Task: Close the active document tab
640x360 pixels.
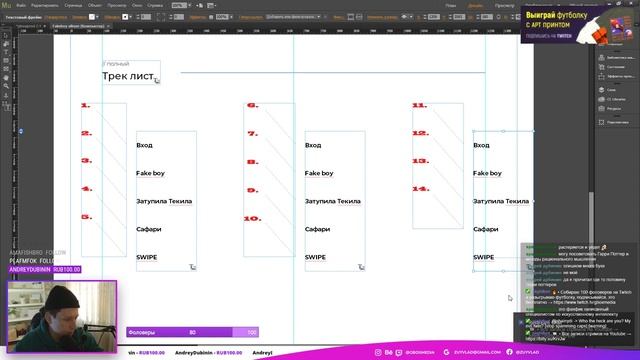Action: [x=108, y=26]
